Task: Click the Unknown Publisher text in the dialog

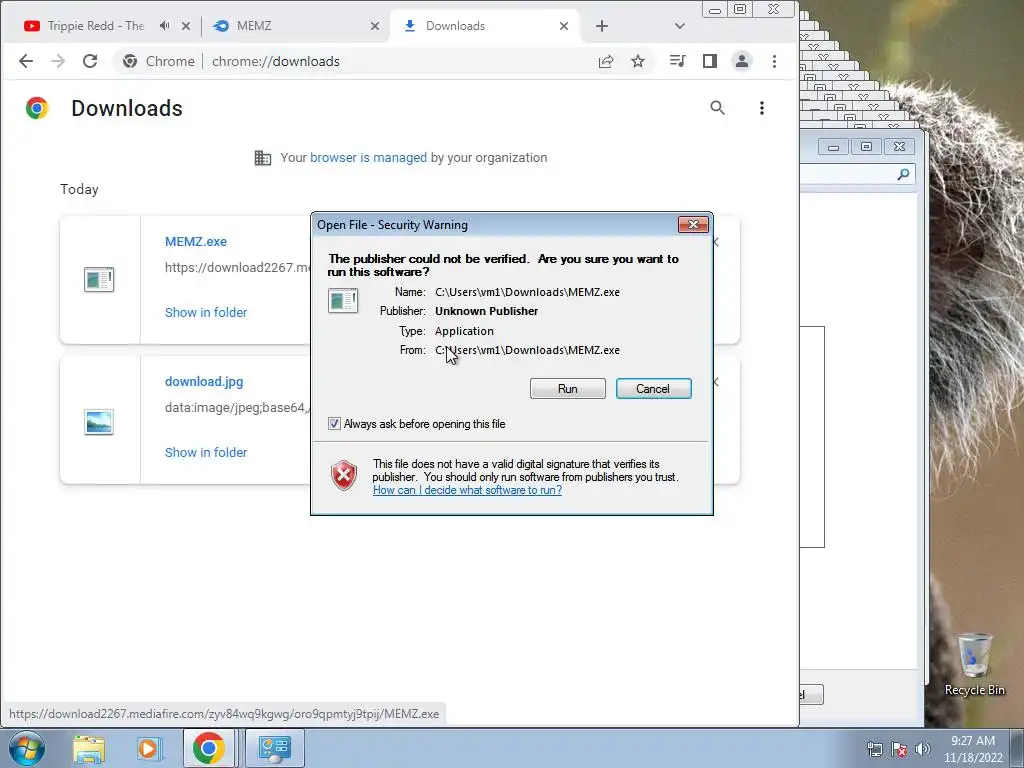Action: coord(487,312)
